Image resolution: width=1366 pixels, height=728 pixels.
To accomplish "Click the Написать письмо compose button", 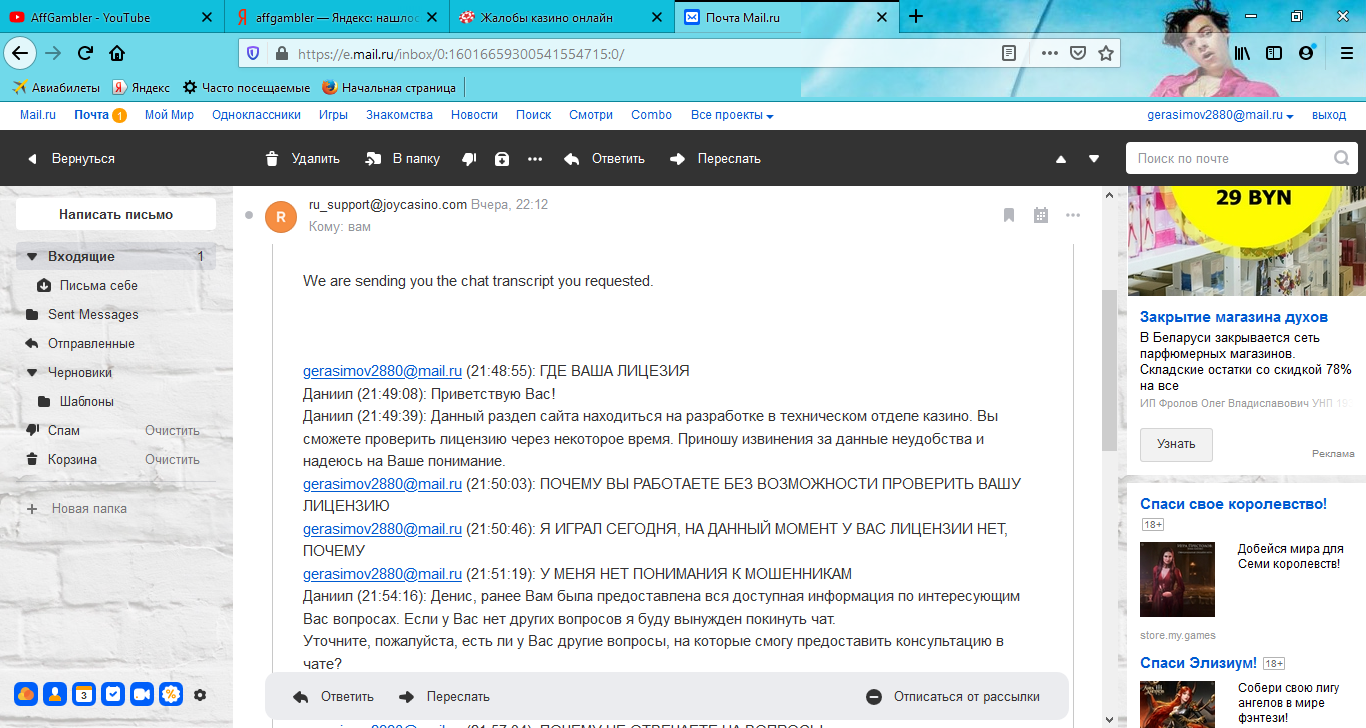I will pyautogui.click(x=116, y=214).
